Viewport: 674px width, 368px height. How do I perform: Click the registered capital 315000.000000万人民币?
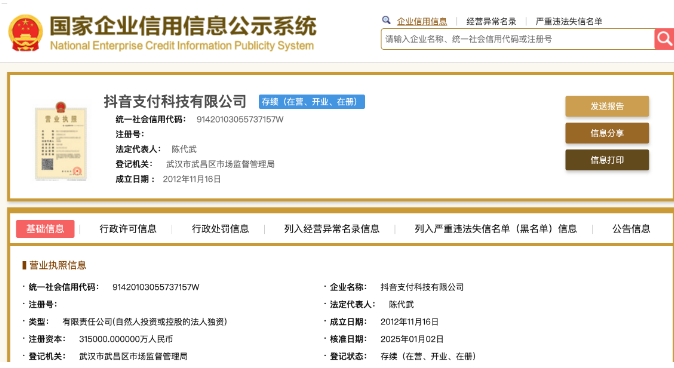pyautogui.click(x=126, y=339)
